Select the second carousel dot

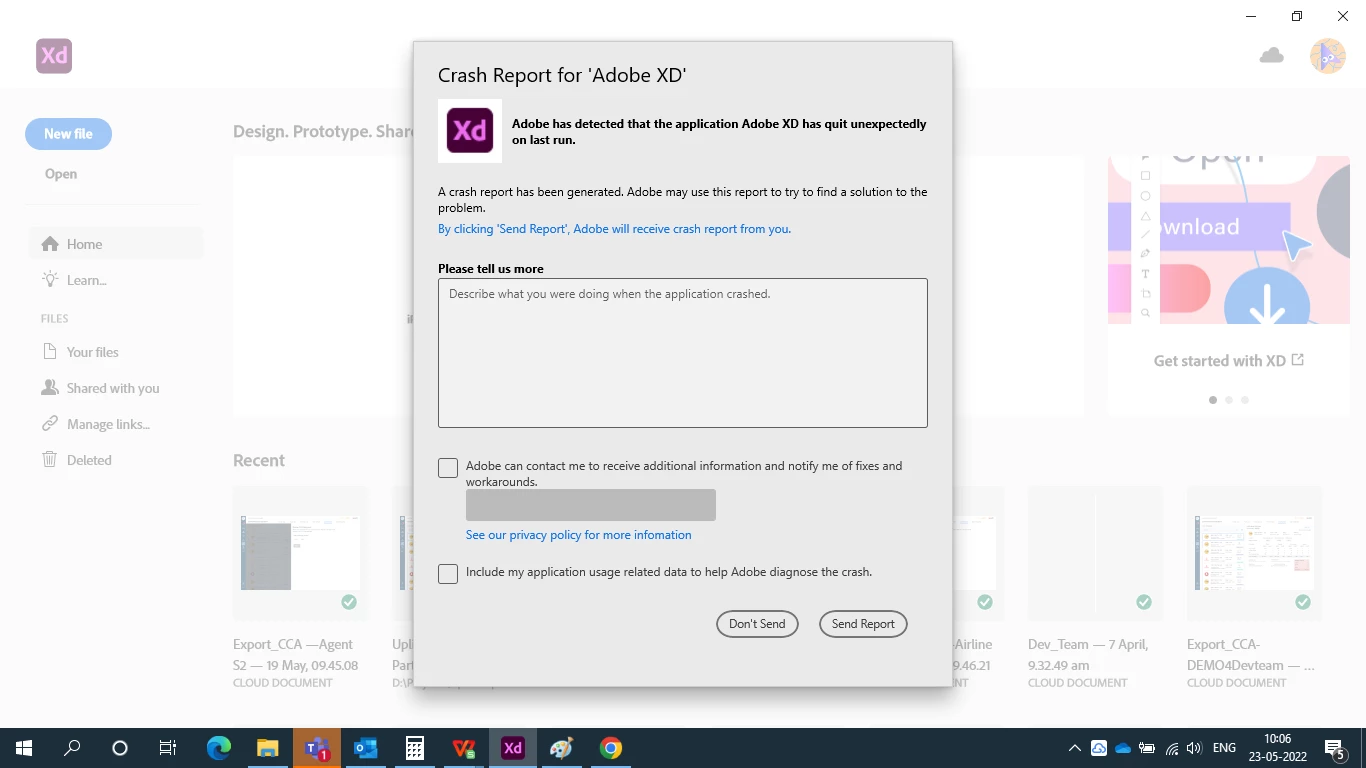tap(1229, 400)
